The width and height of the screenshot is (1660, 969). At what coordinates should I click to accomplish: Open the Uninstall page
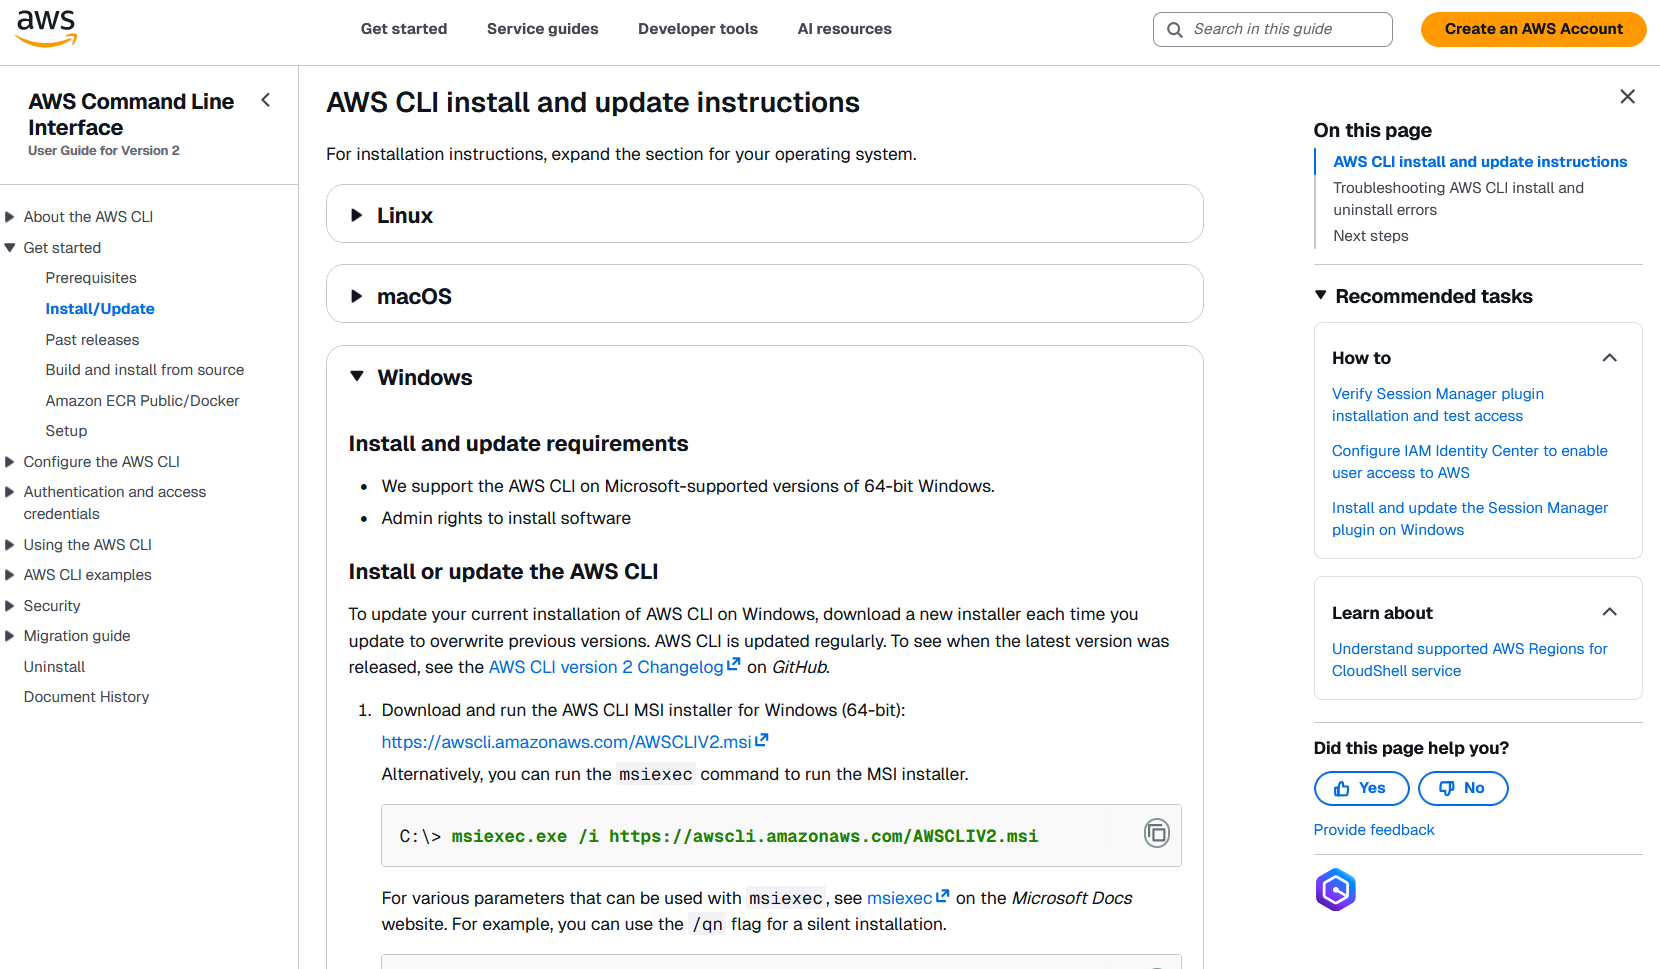click(54, 667)
